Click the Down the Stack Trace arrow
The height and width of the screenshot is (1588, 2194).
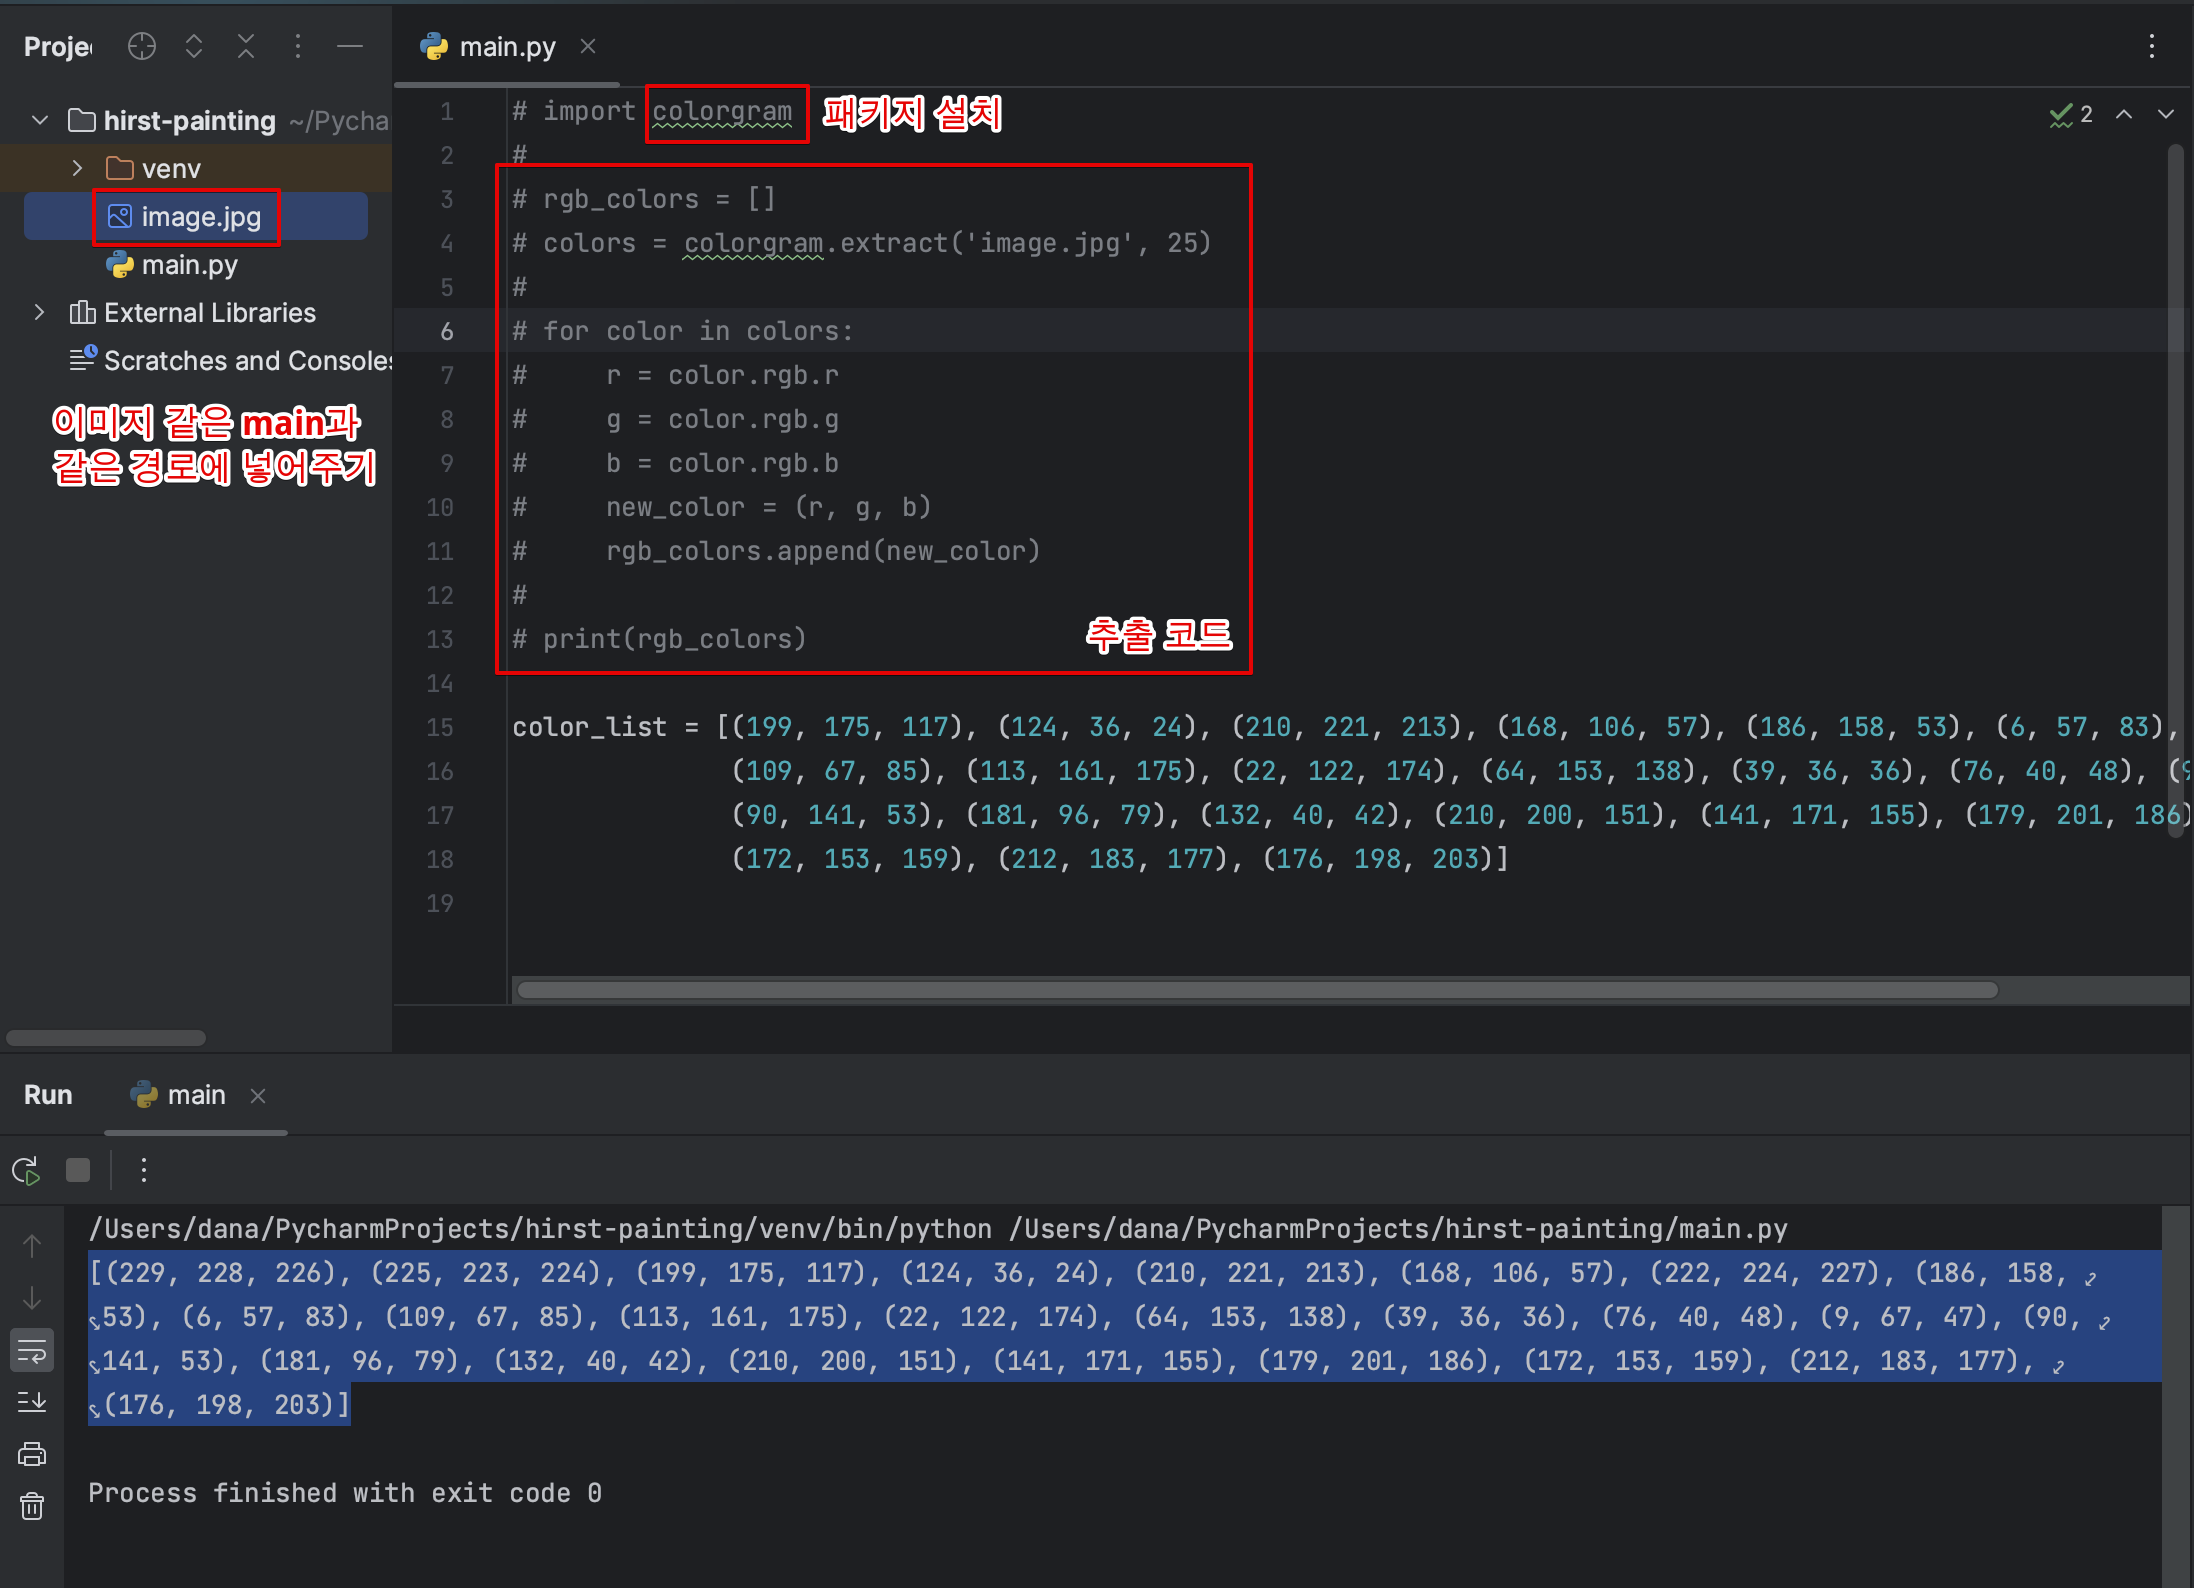[x=32, y=1298]
